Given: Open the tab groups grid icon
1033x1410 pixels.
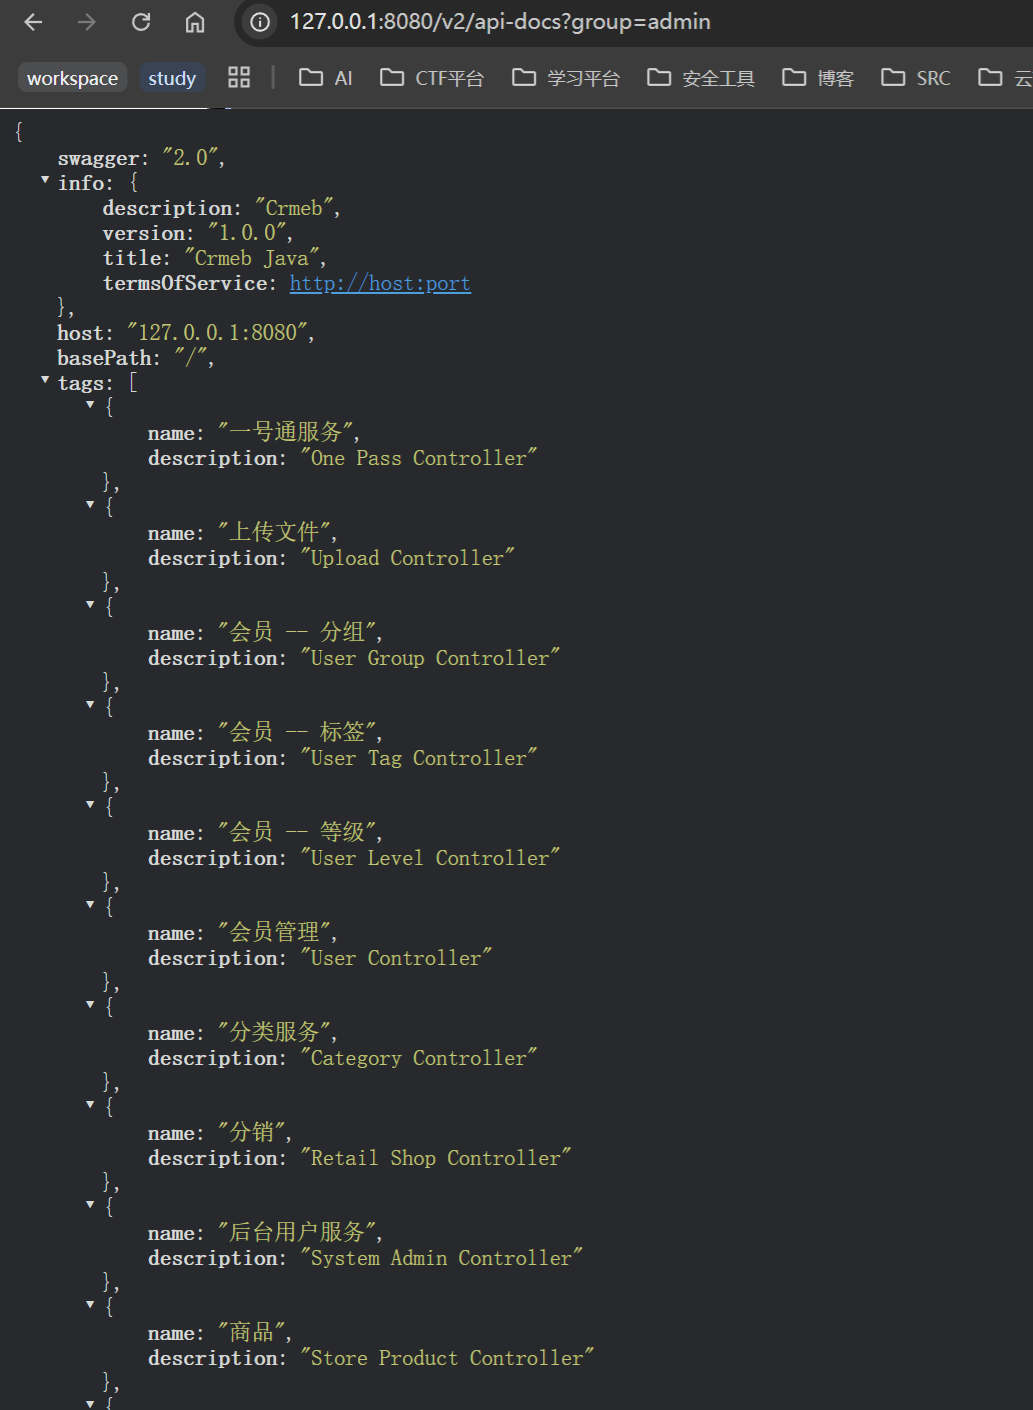Looking at the screenshot, I should coord(239,77).
